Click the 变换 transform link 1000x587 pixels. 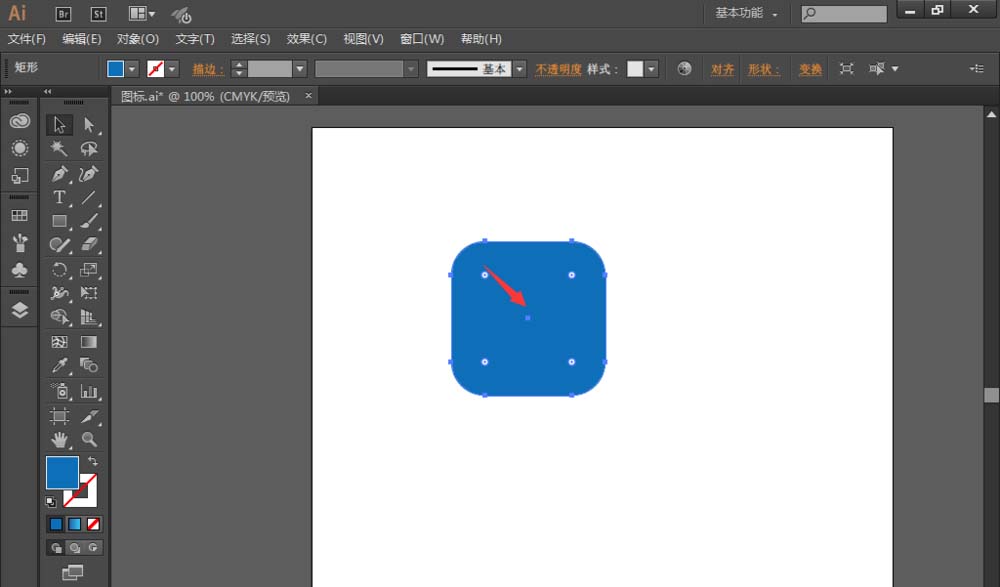[x=810, y=69]
